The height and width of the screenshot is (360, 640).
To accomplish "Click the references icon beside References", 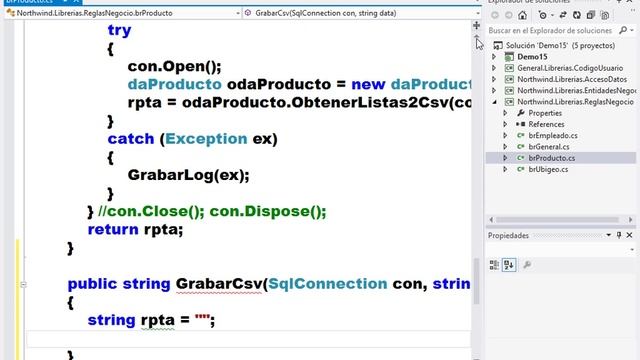I will (x=520, y=124).
